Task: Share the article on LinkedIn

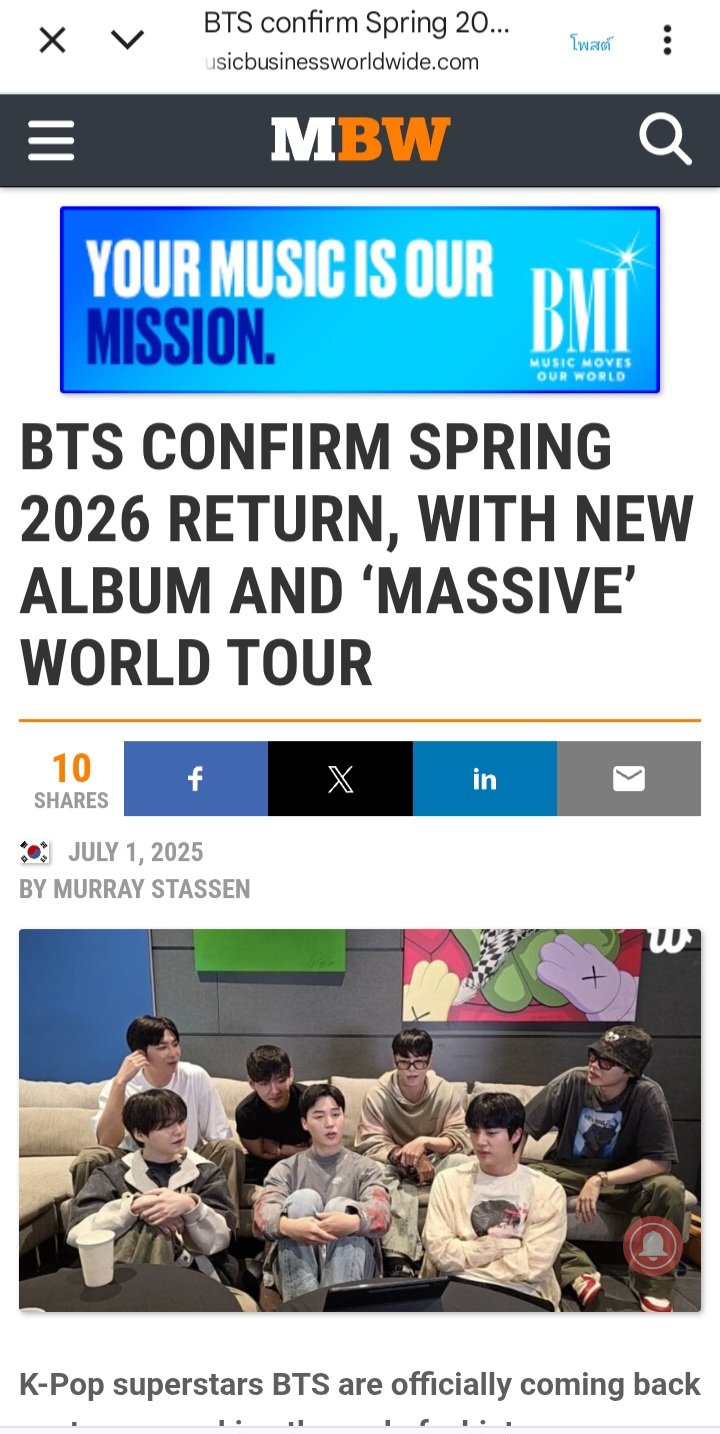Action: (485, 778)
